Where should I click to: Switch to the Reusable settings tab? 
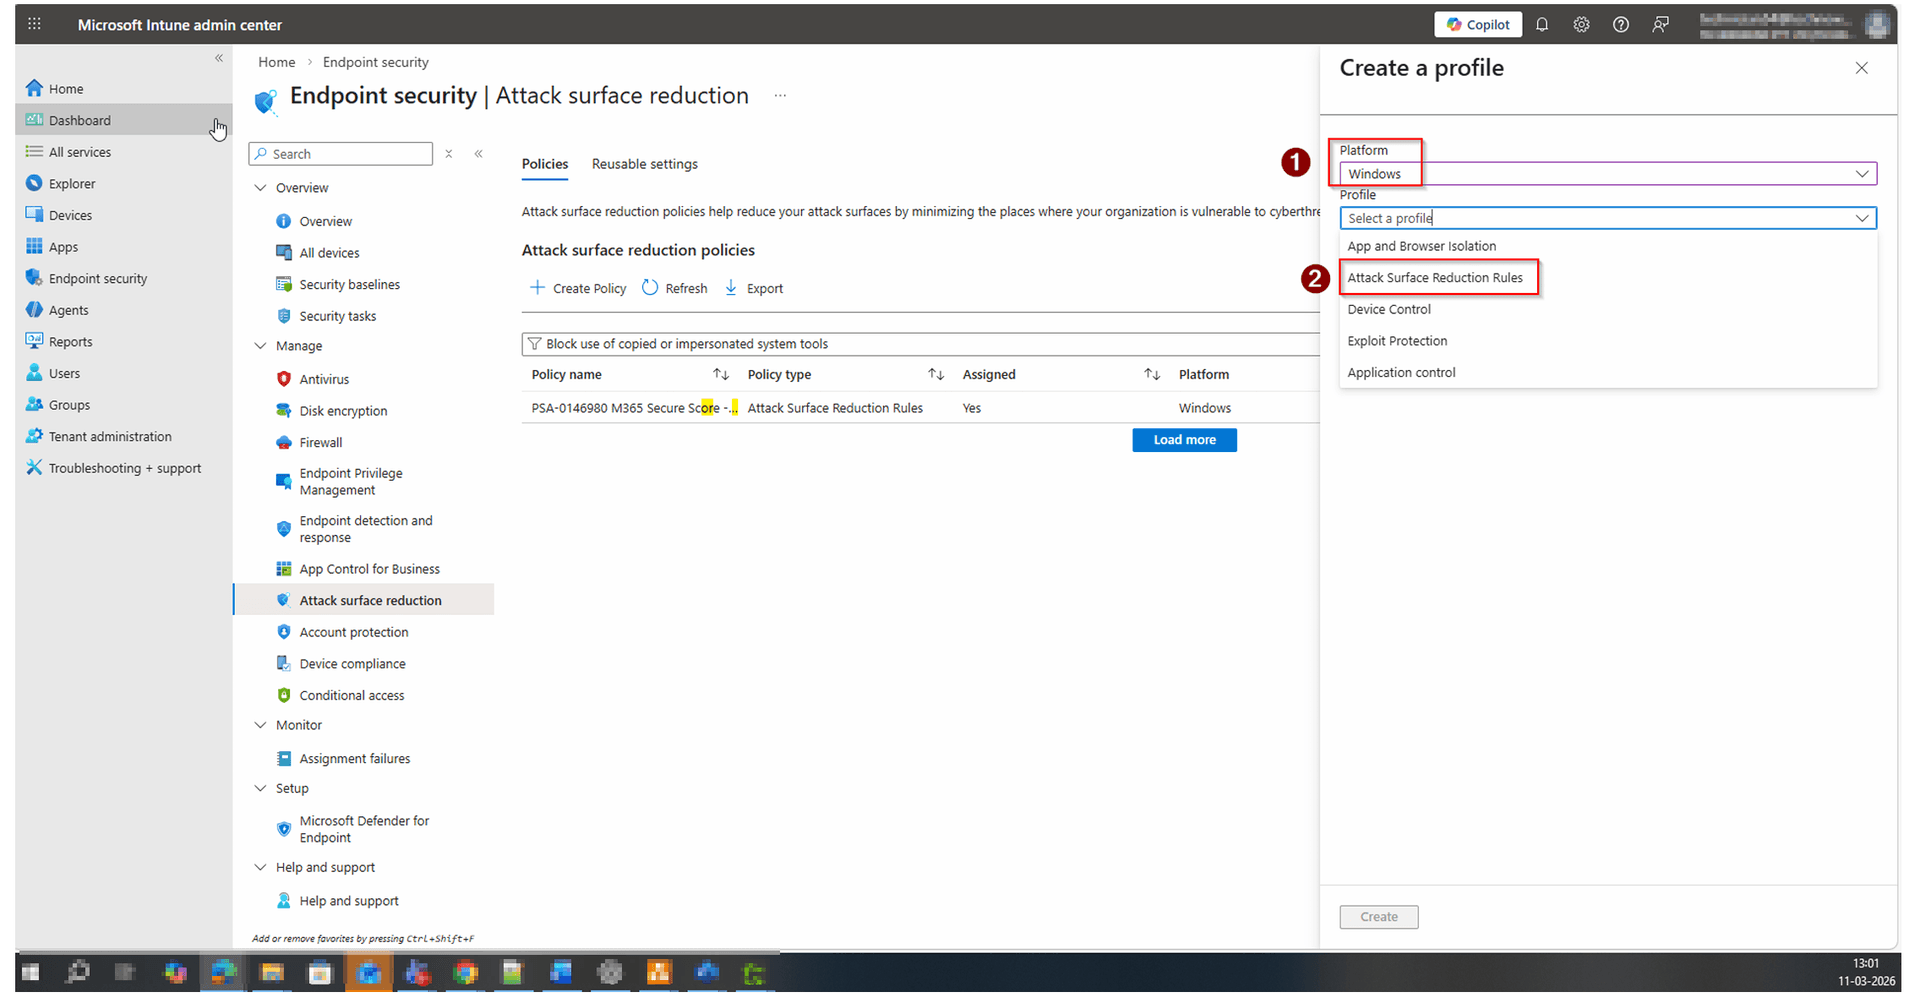(x=645, y=164)
